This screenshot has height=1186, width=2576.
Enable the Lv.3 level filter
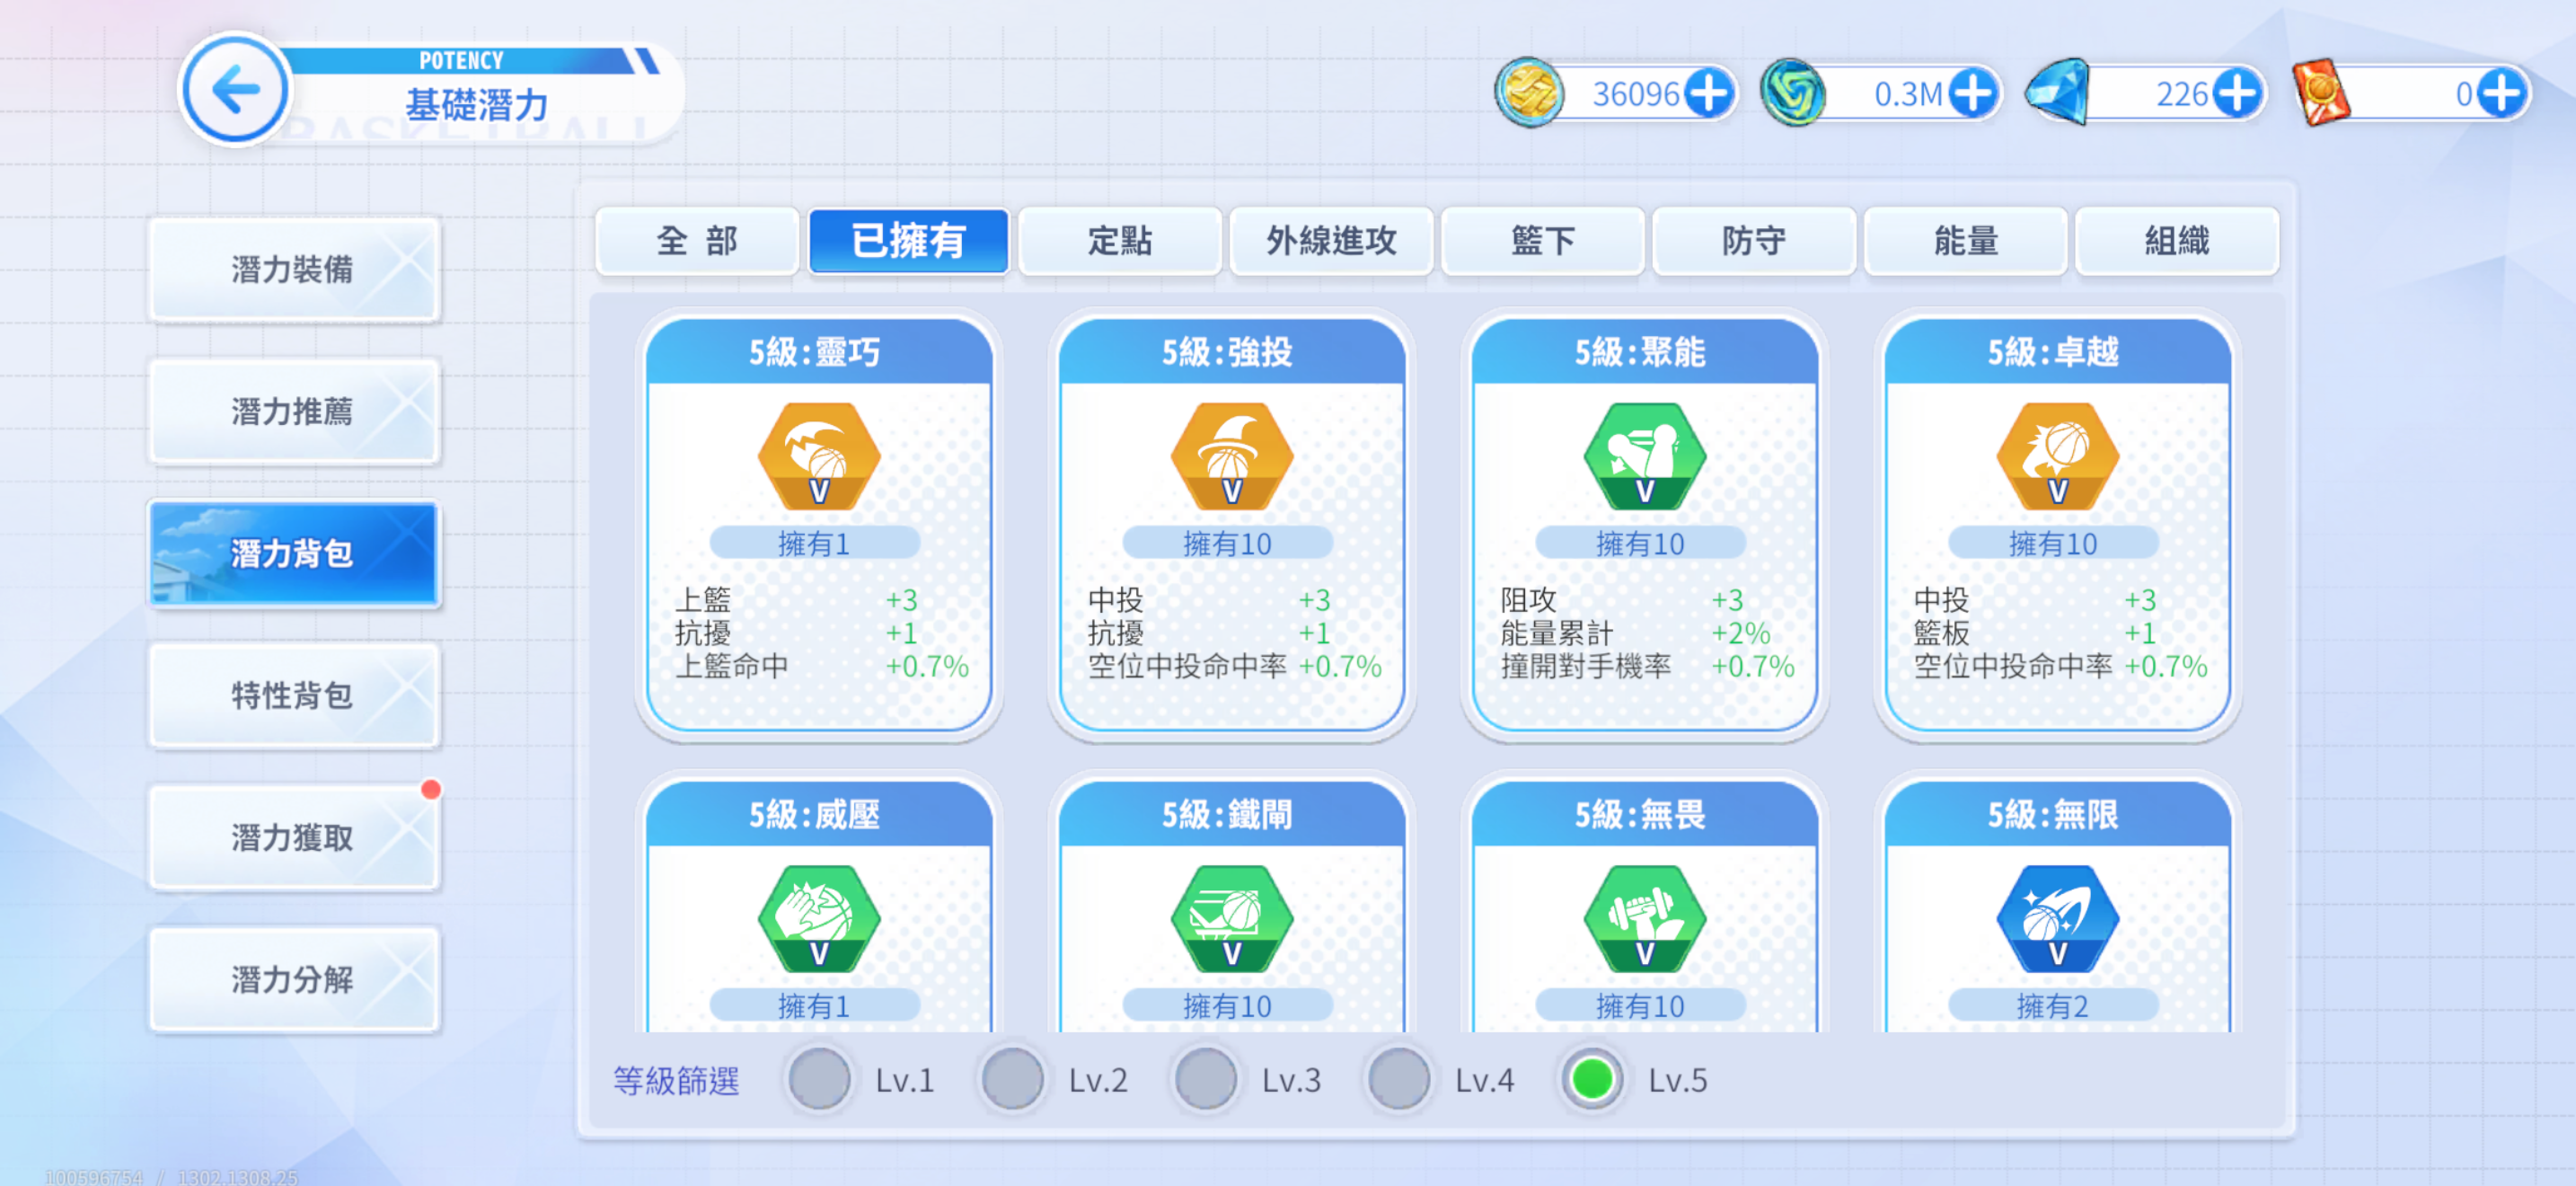click(1205, 1079)
